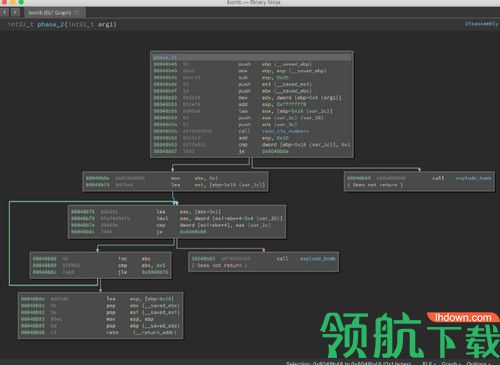500x365 pixels.
Task: Select mov ebx, 0x1 instruction line
Action: click(x=175, y=178)
